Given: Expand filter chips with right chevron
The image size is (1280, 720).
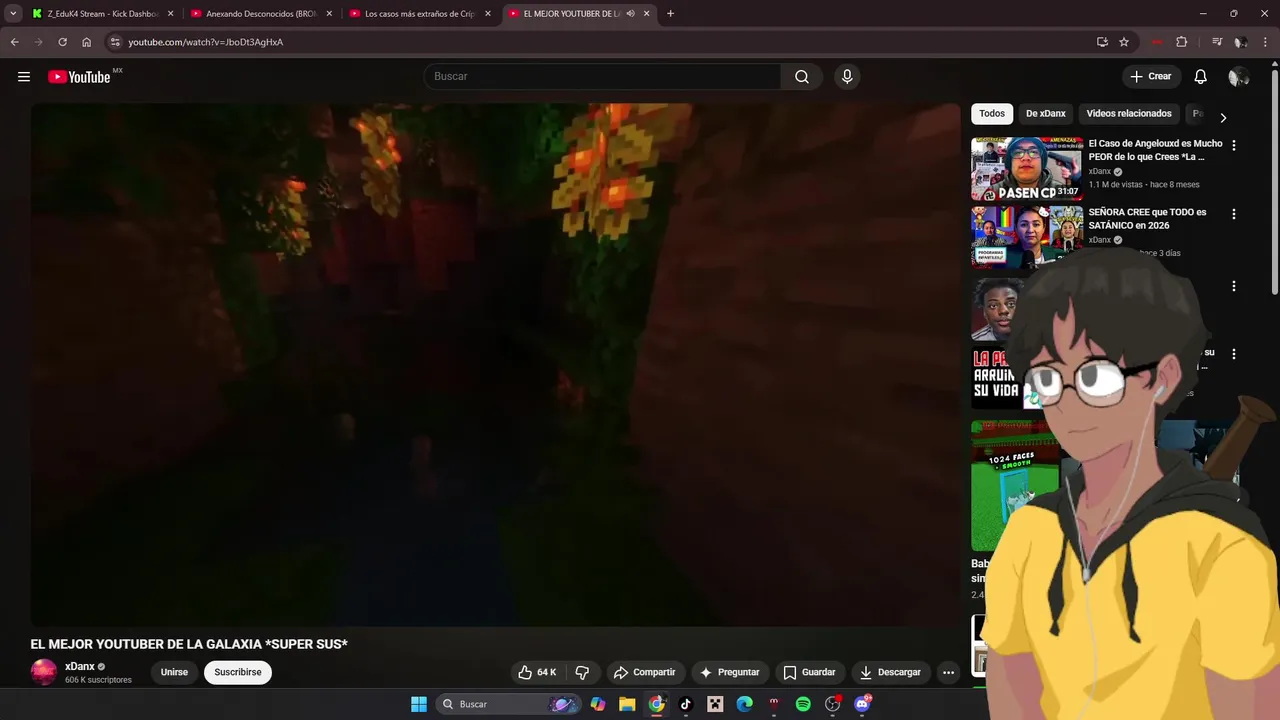Looking at the screenshot, I should (1222, 118).
